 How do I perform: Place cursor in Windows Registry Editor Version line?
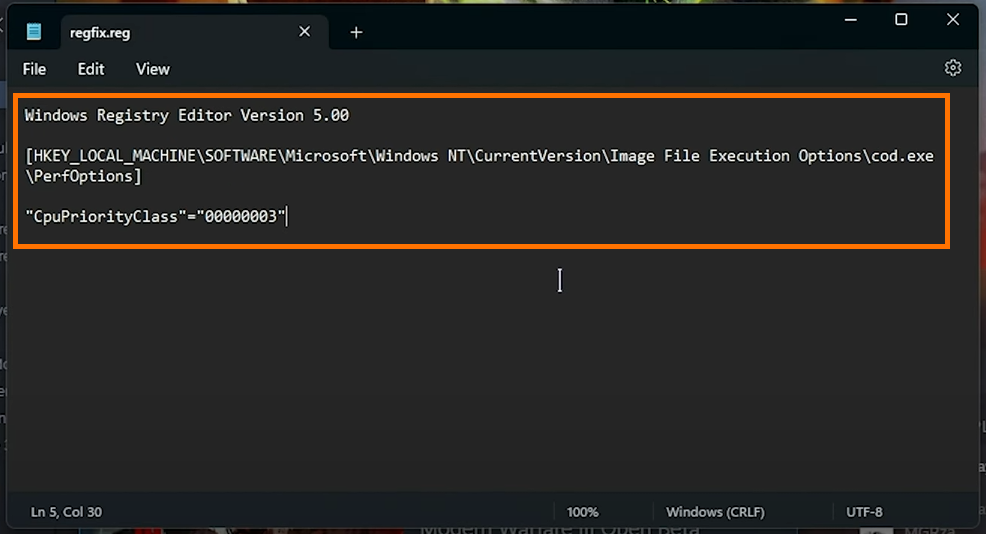click(x=187, y=116)
